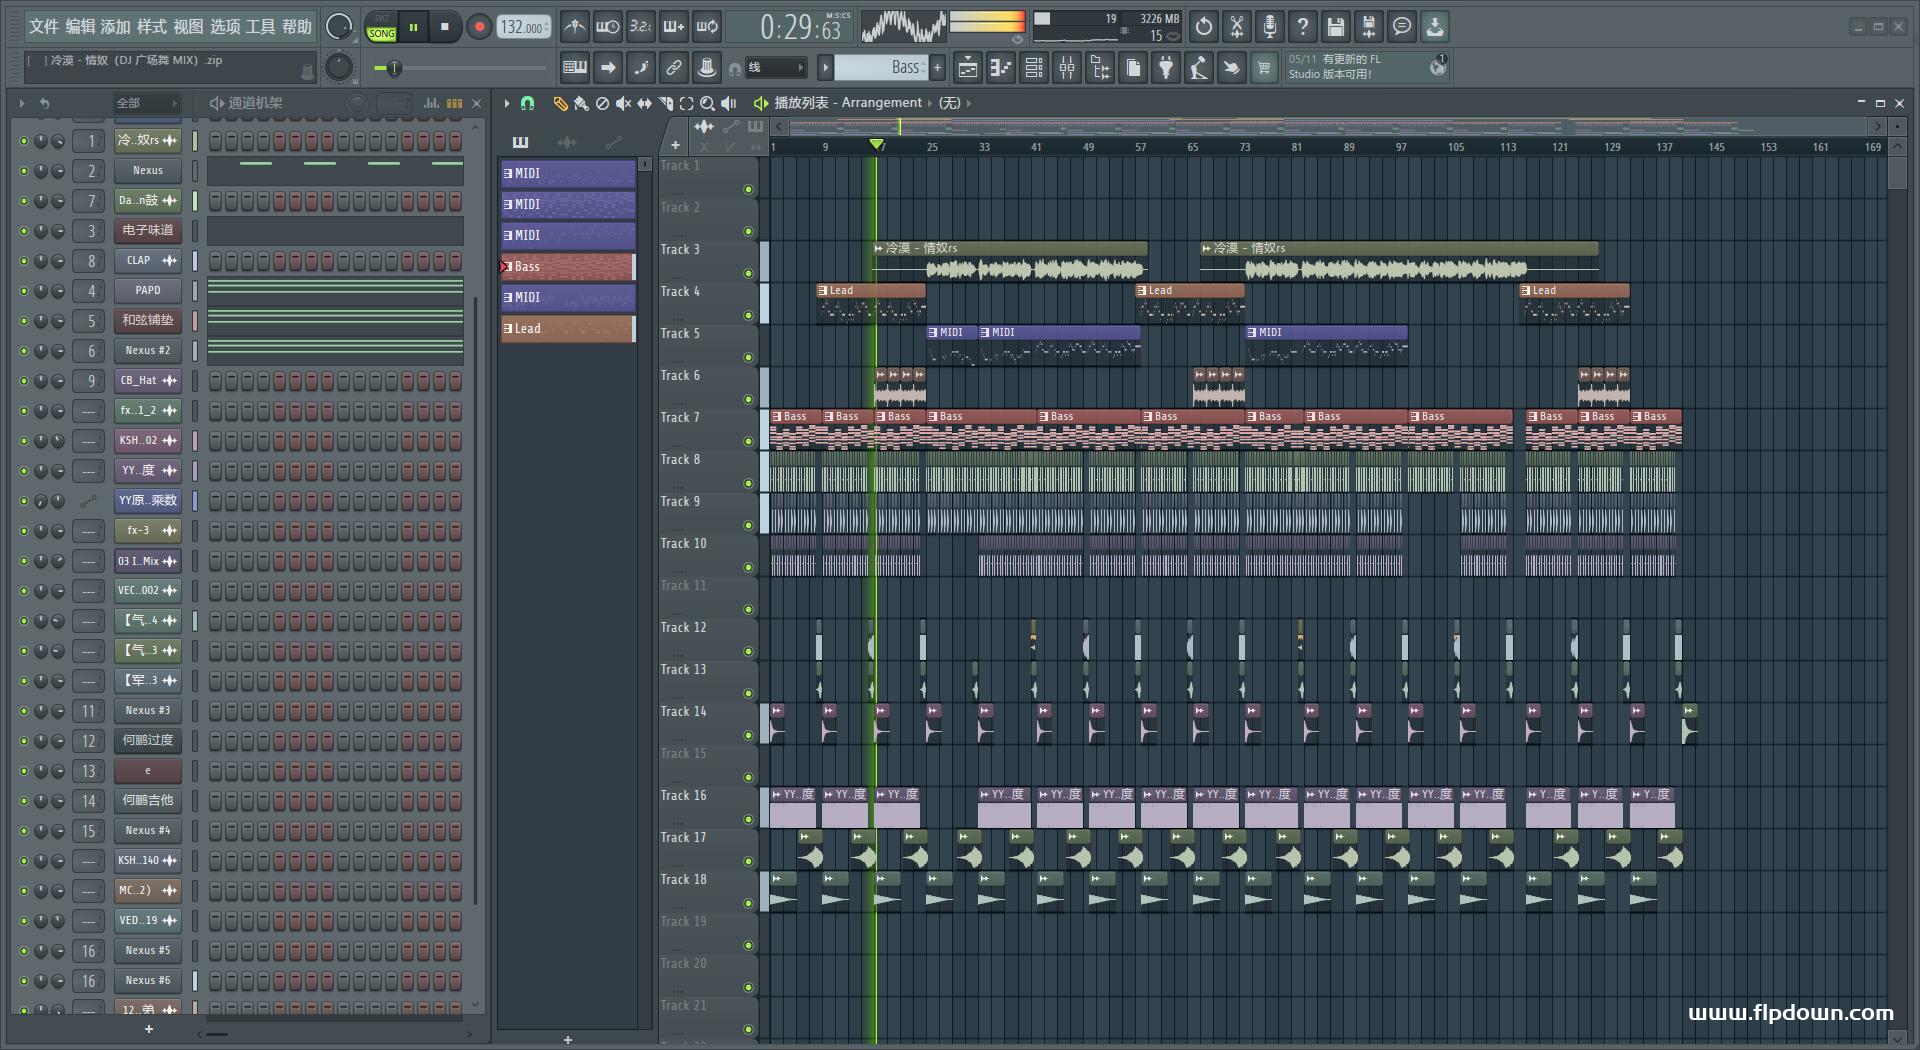Open the plugin picker plug icon
Image resolution: width=1920 pixels, height=1050 pixels.
coord(1166,68)
